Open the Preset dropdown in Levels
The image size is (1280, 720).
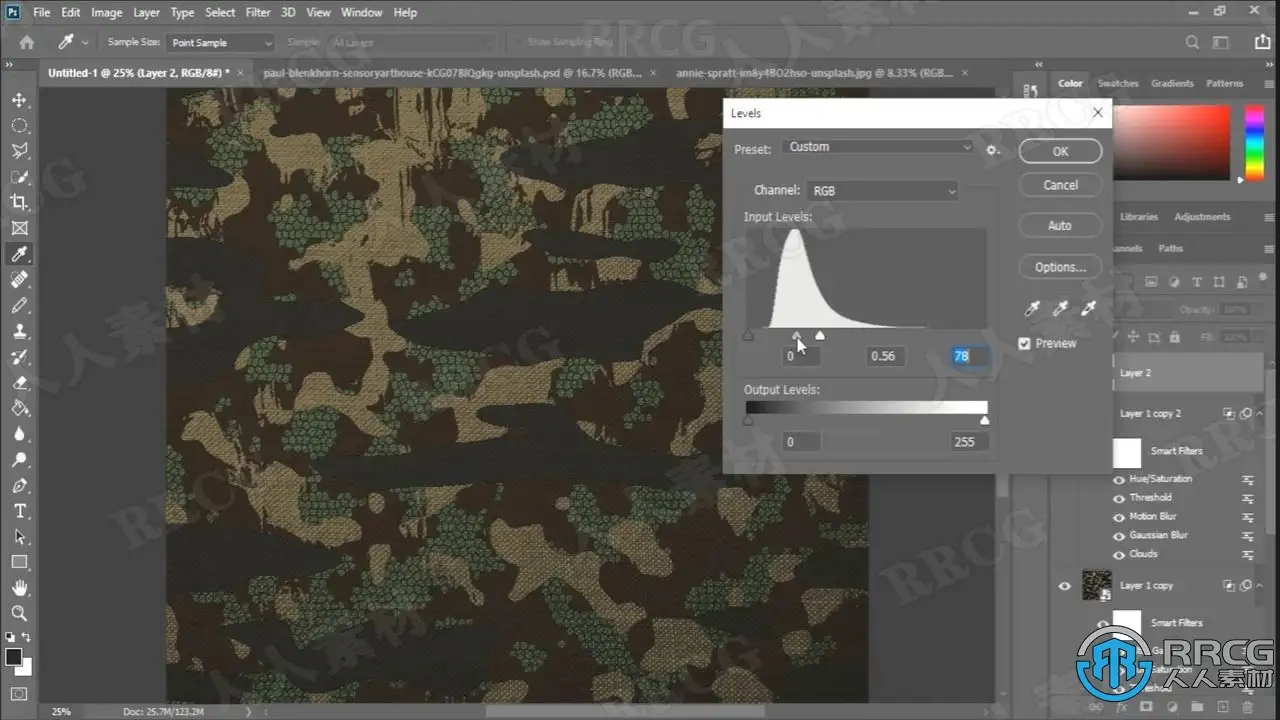point(879,147)
